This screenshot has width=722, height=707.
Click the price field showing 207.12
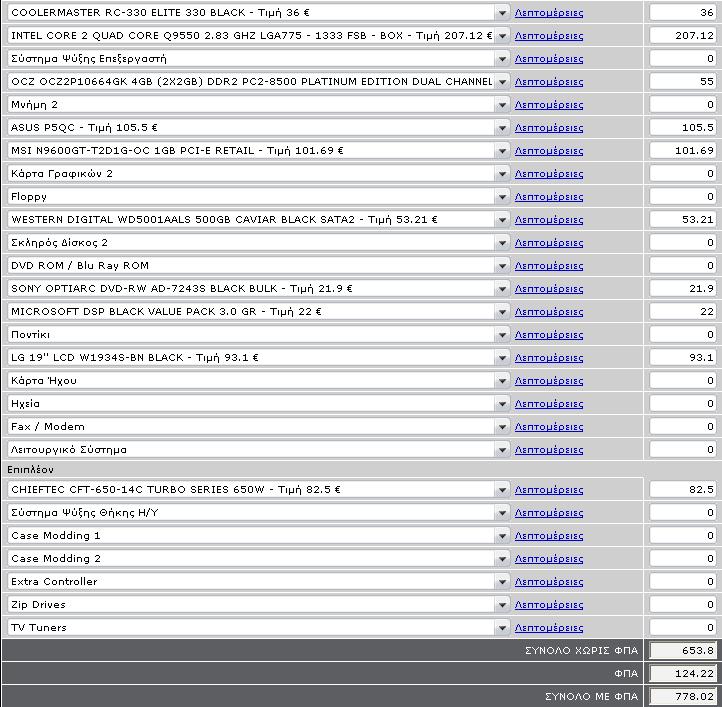click(683, 36)
